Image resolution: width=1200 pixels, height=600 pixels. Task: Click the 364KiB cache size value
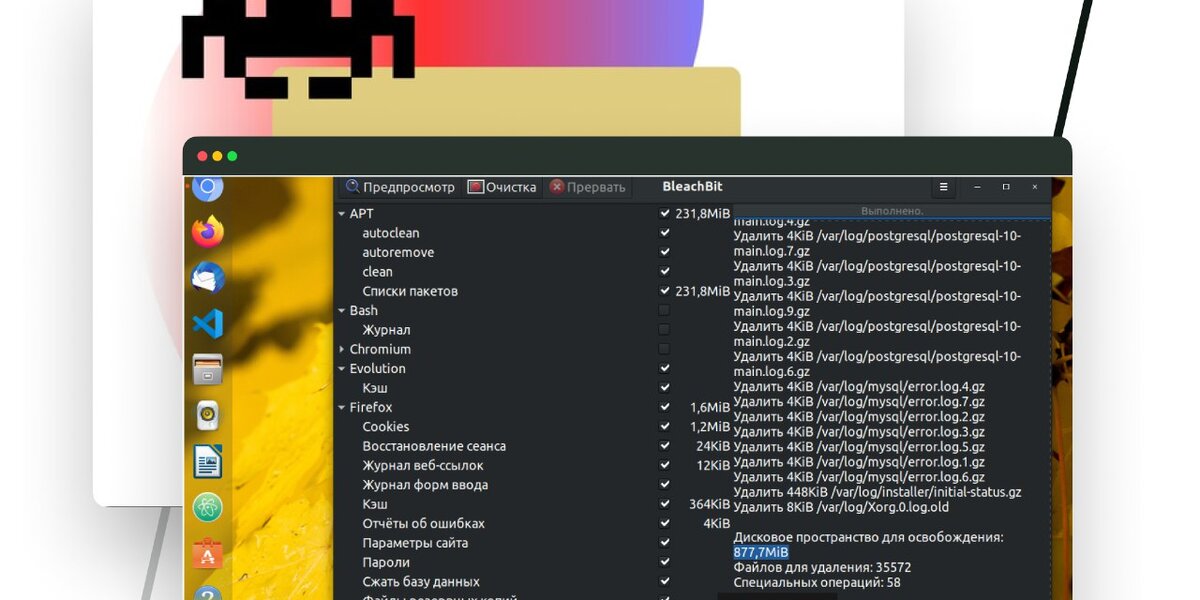709,504
